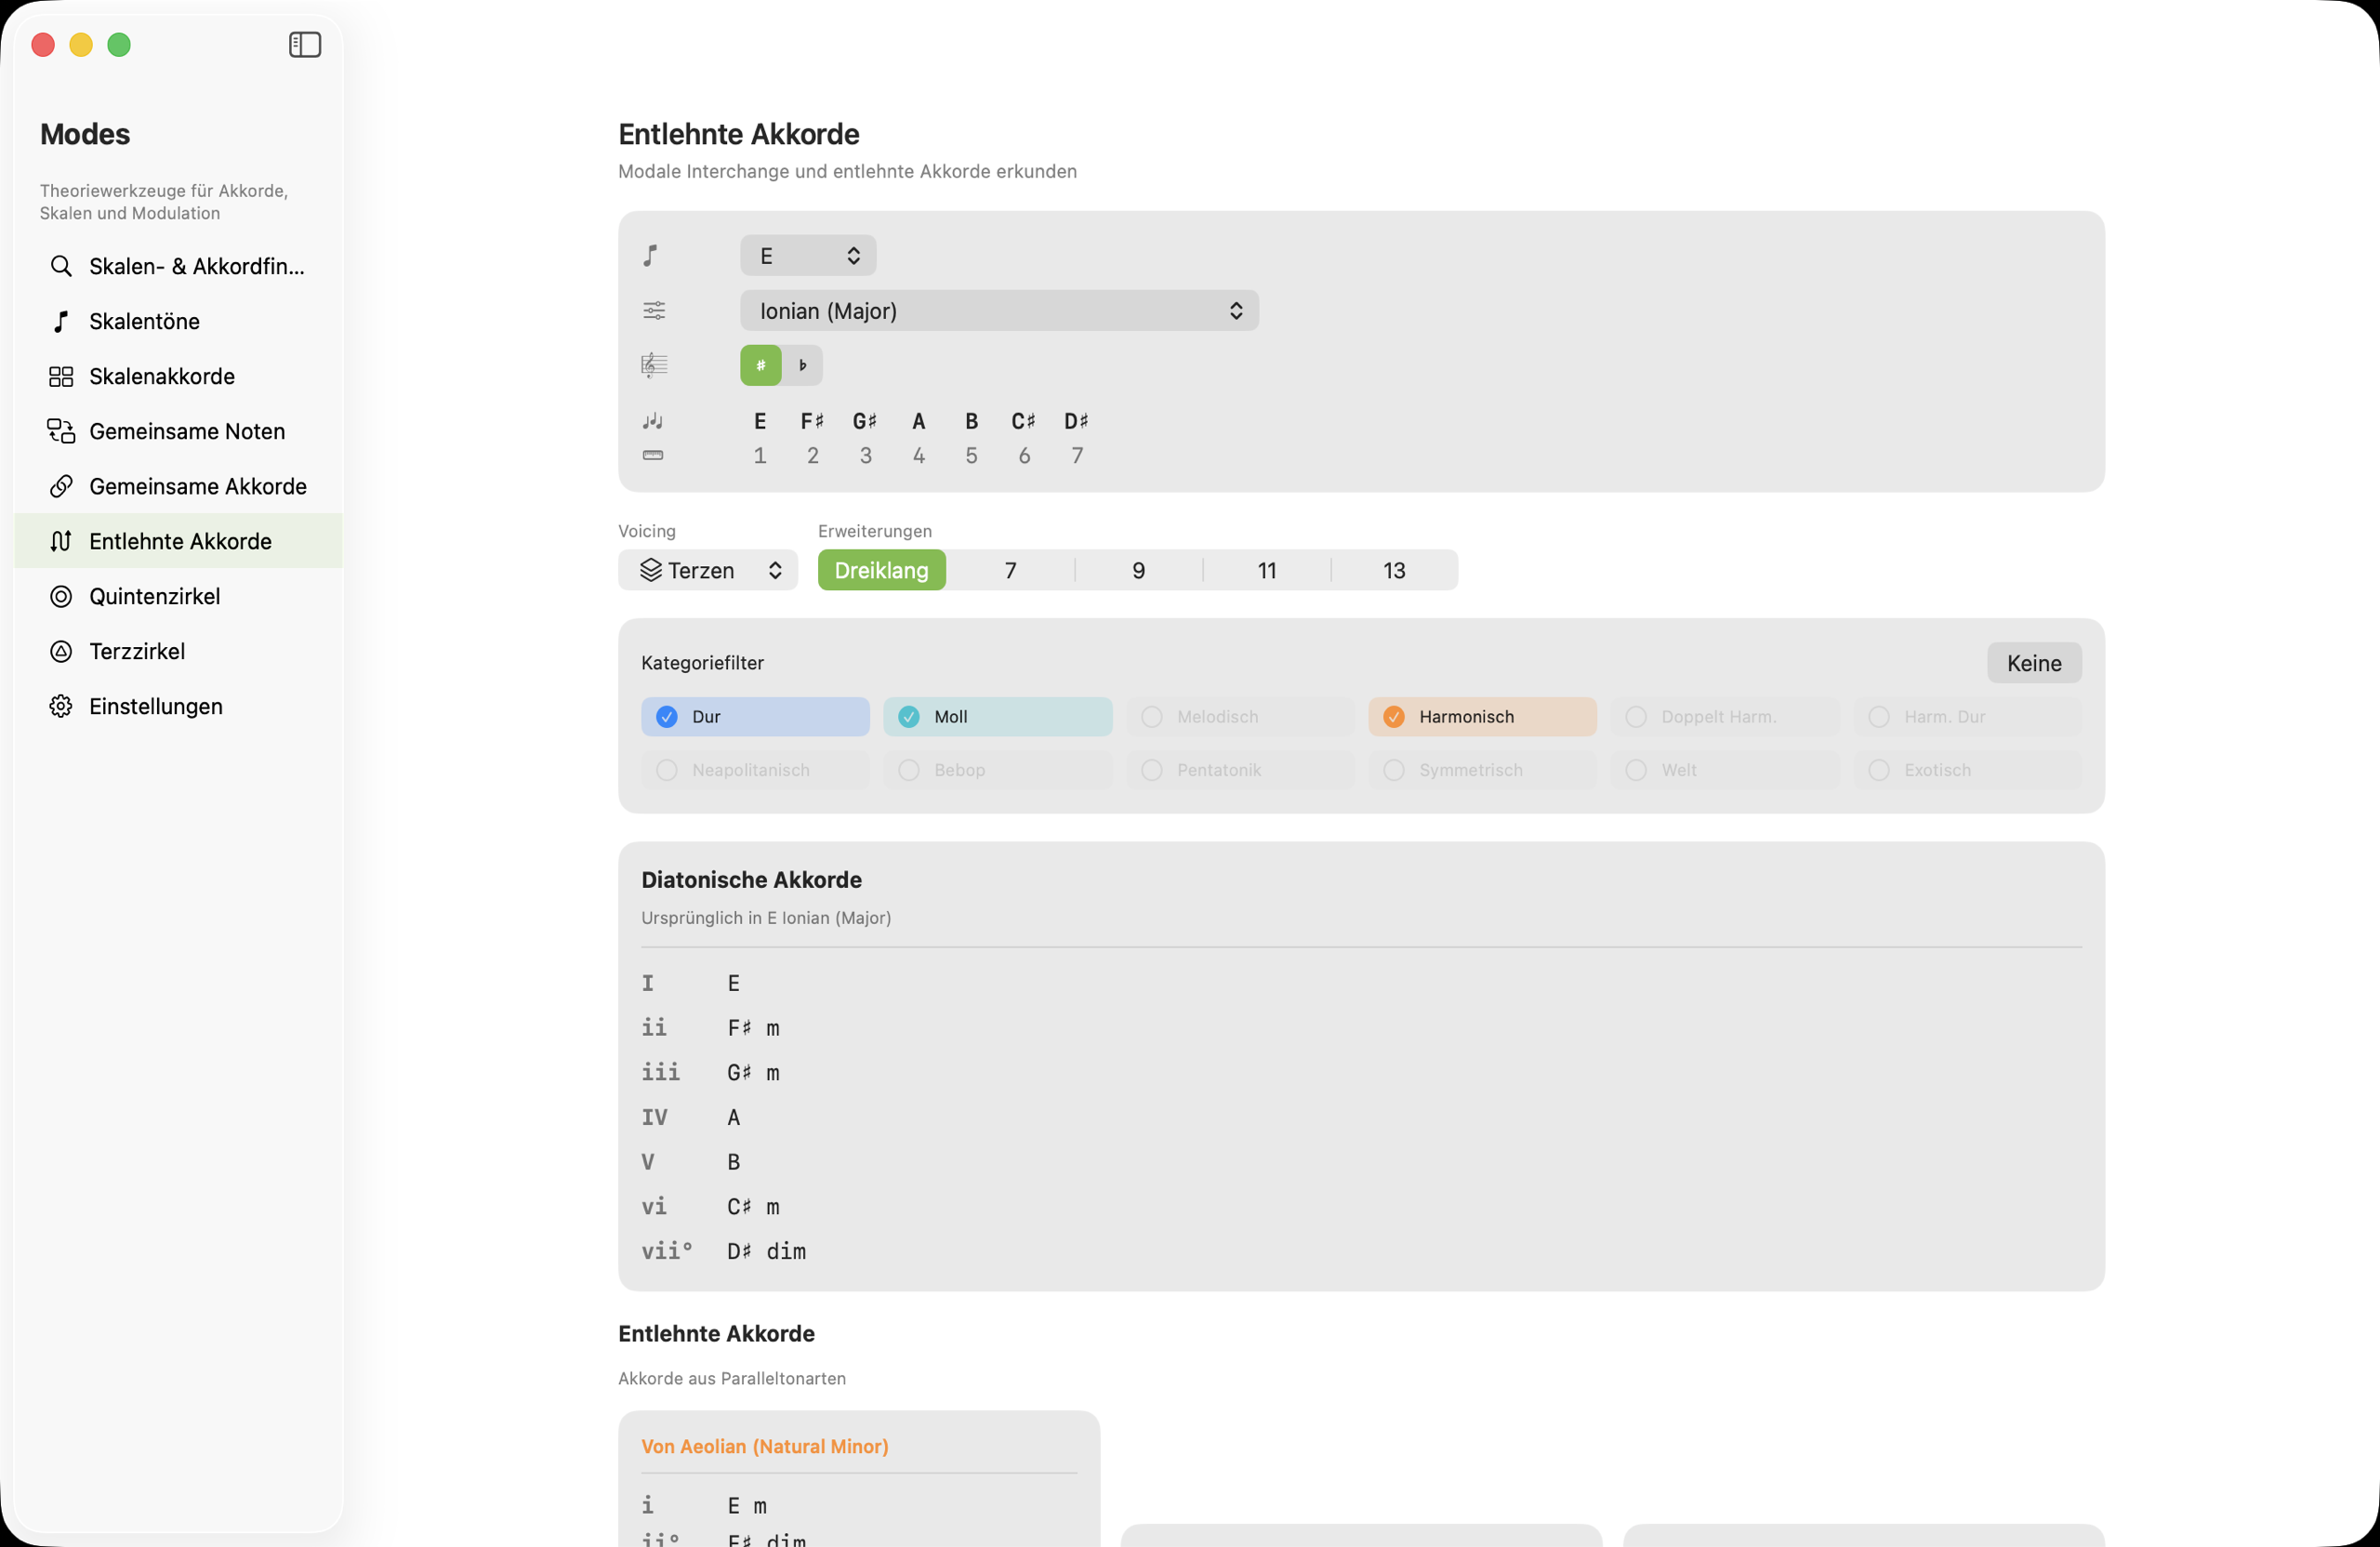
Task: Open the root note E dropdown
Action: [808, 256]
